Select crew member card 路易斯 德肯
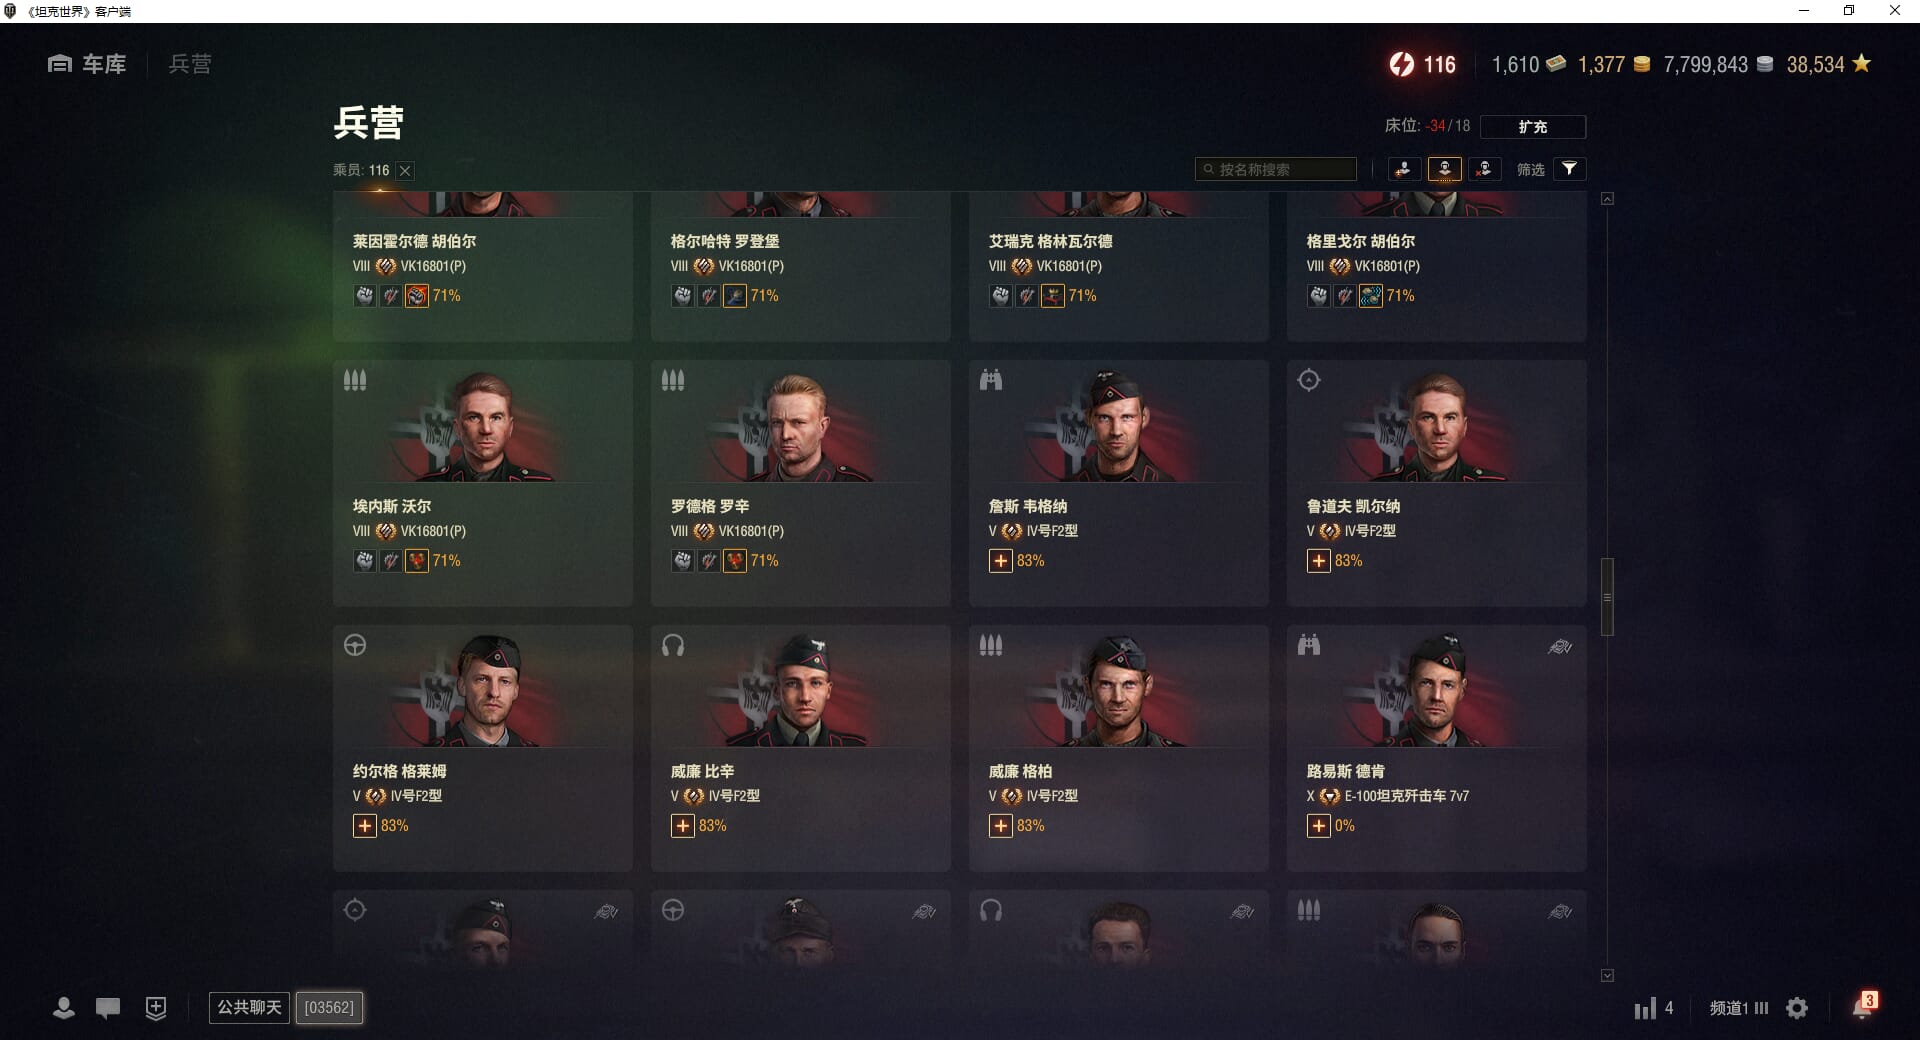Screen dimensions: 1920x1040 pos(1436,748)
